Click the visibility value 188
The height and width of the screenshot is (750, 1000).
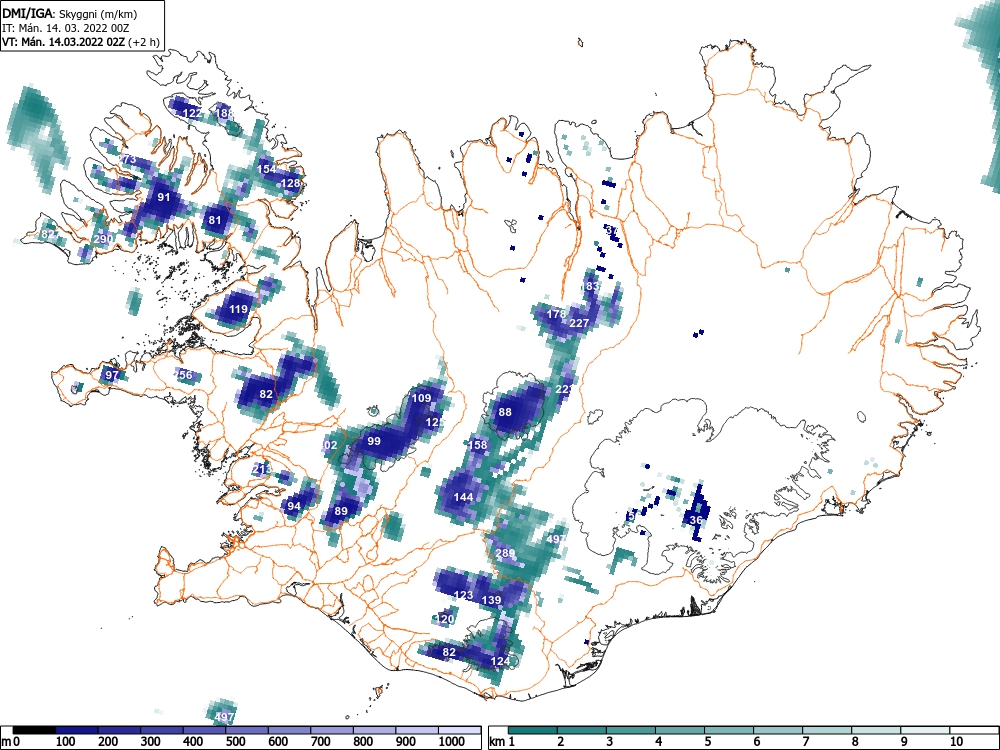click(224, 113)
